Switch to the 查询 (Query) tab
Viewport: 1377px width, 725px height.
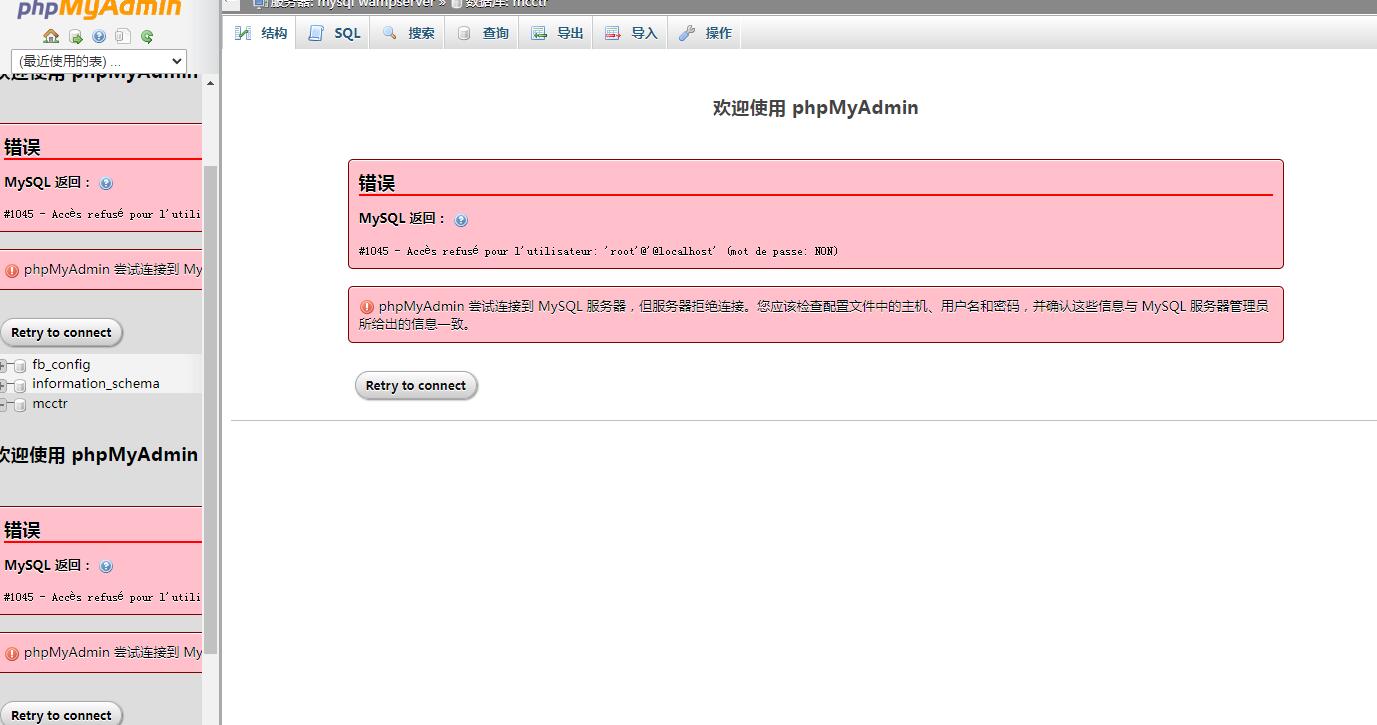482,33
